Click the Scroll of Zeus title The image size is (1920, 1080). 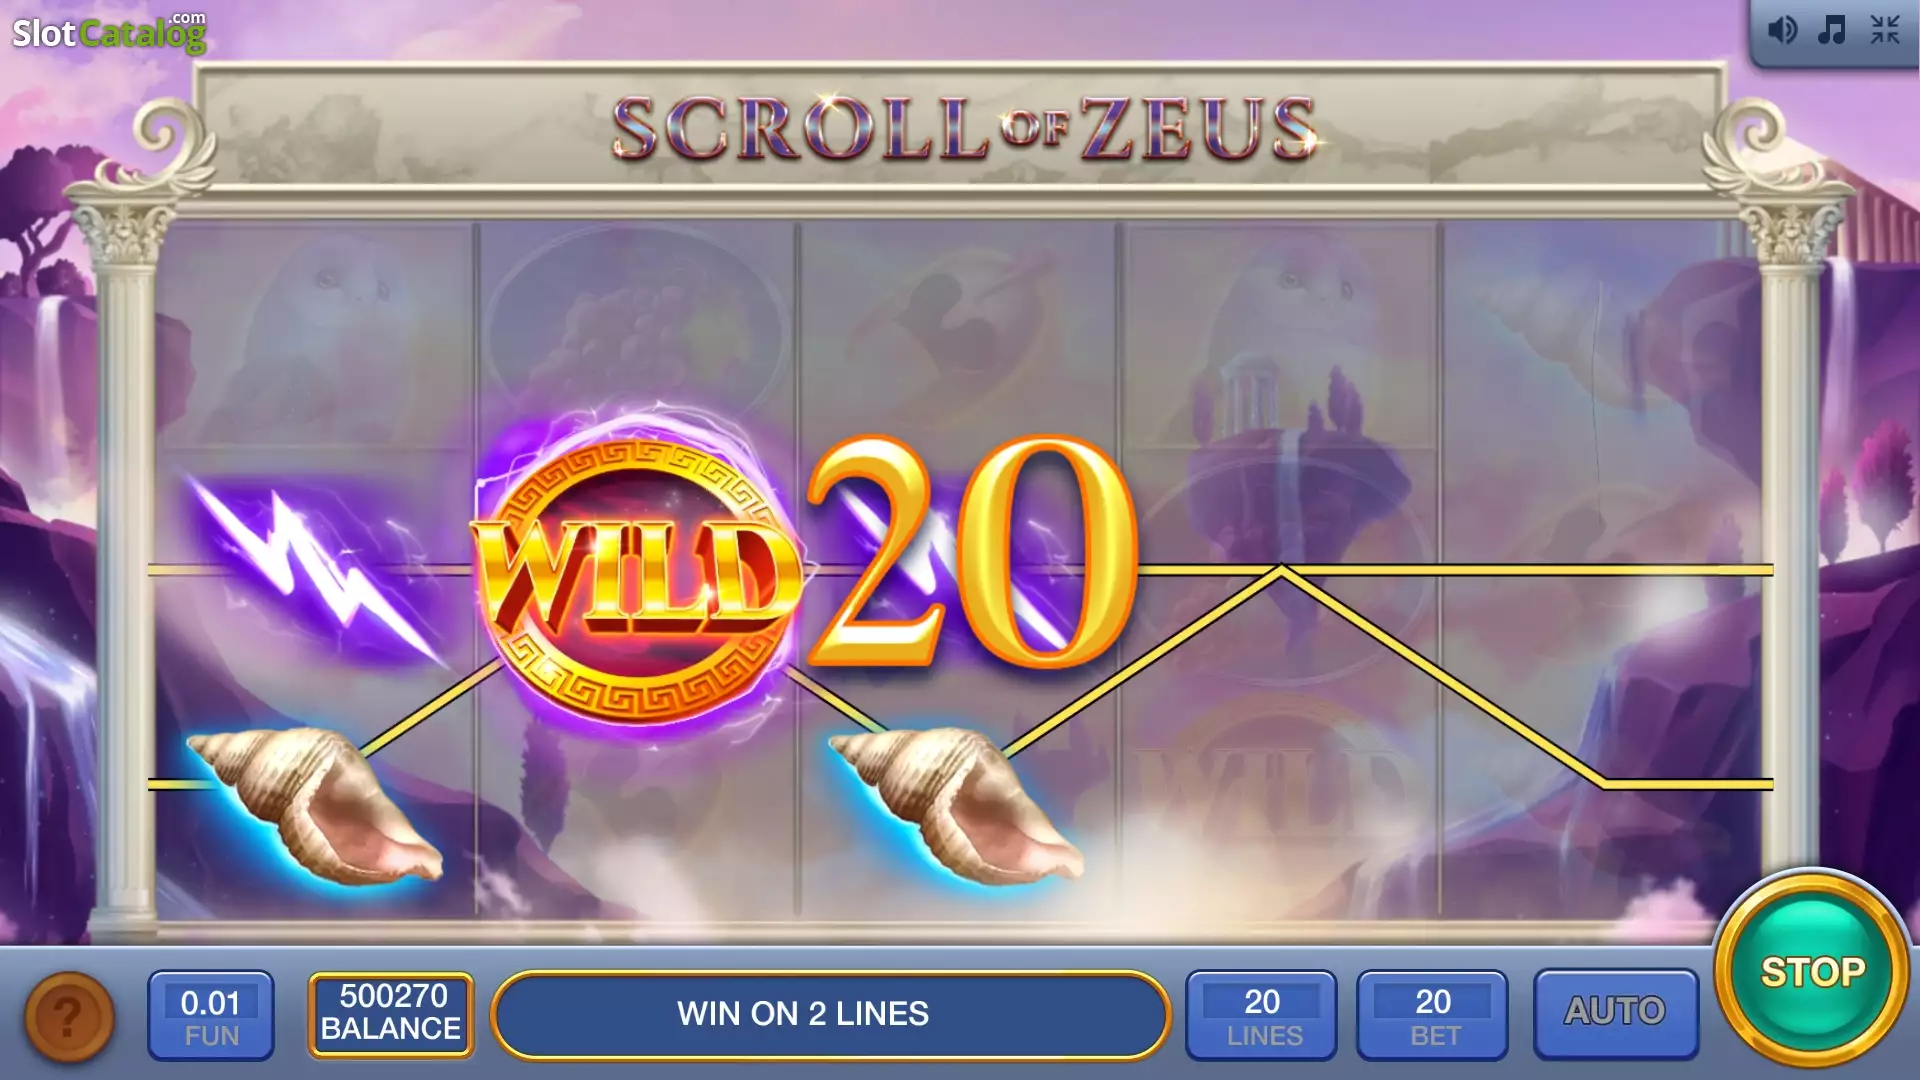(x=965, y=128)
